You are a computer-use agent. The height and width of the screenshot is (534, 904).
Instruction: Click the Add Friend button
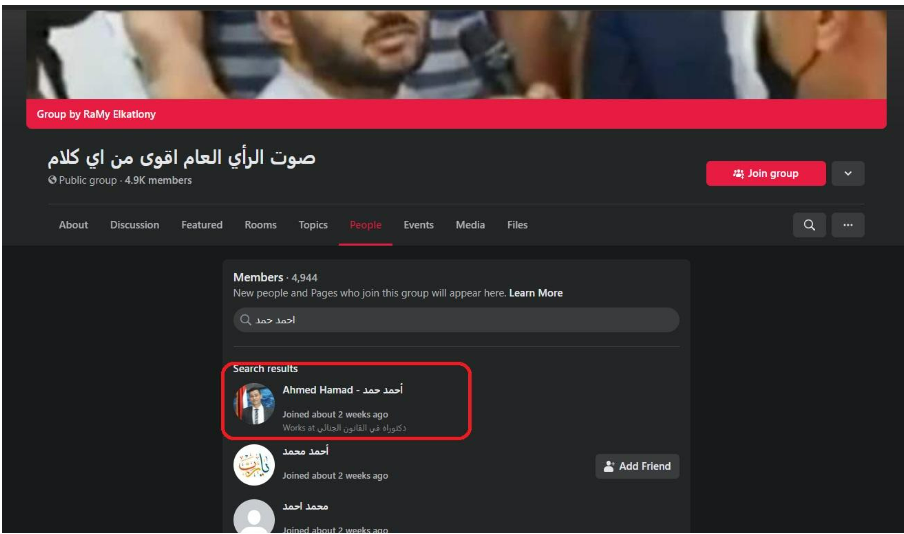[637, 466]
